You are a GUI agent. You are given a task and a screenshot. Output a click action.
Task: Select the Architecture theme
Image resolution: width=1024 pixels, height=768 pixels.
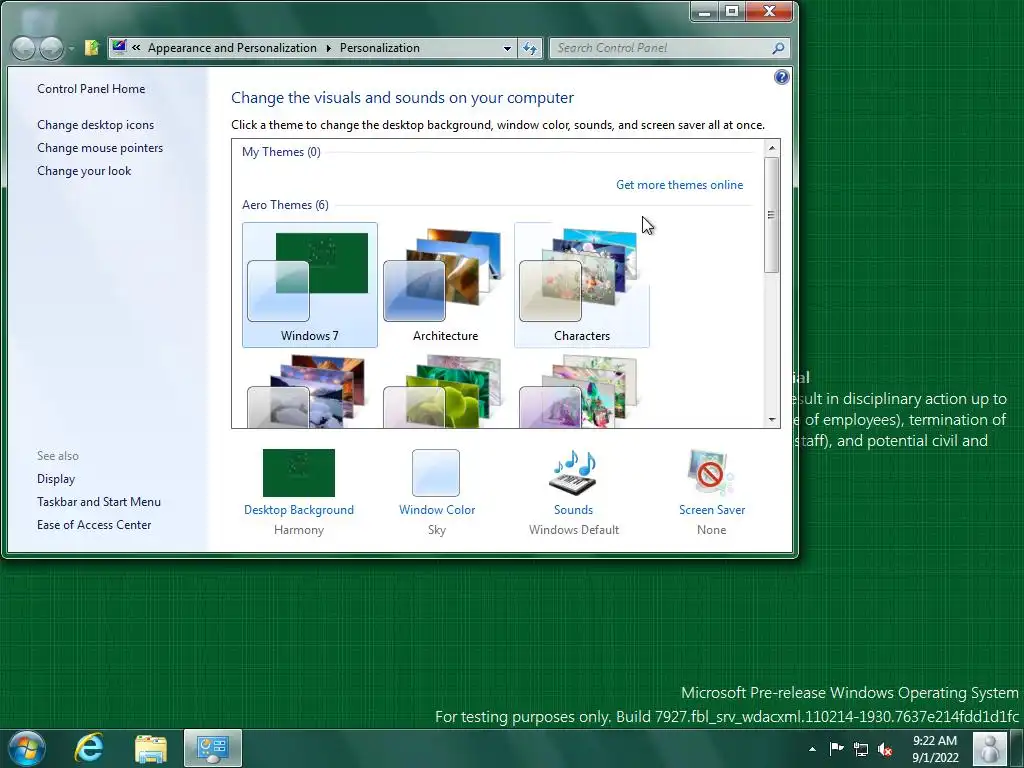[x=445, y=285]
